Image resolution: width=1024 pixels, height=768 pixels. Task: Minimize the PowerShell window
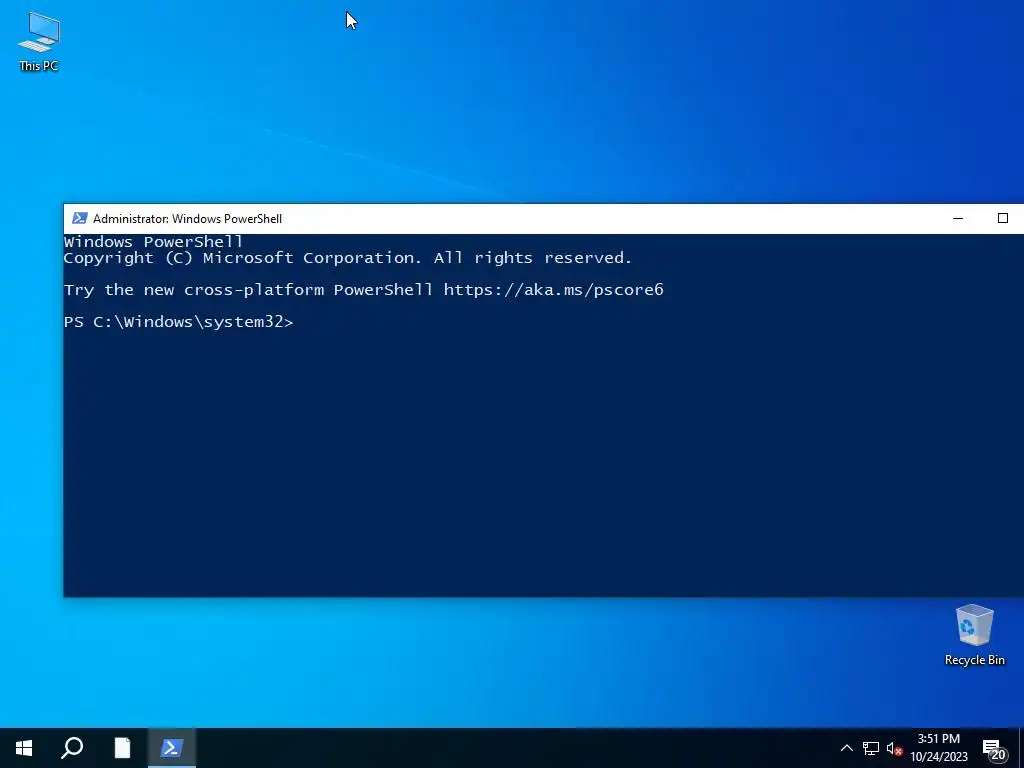(x=958, y=218)
